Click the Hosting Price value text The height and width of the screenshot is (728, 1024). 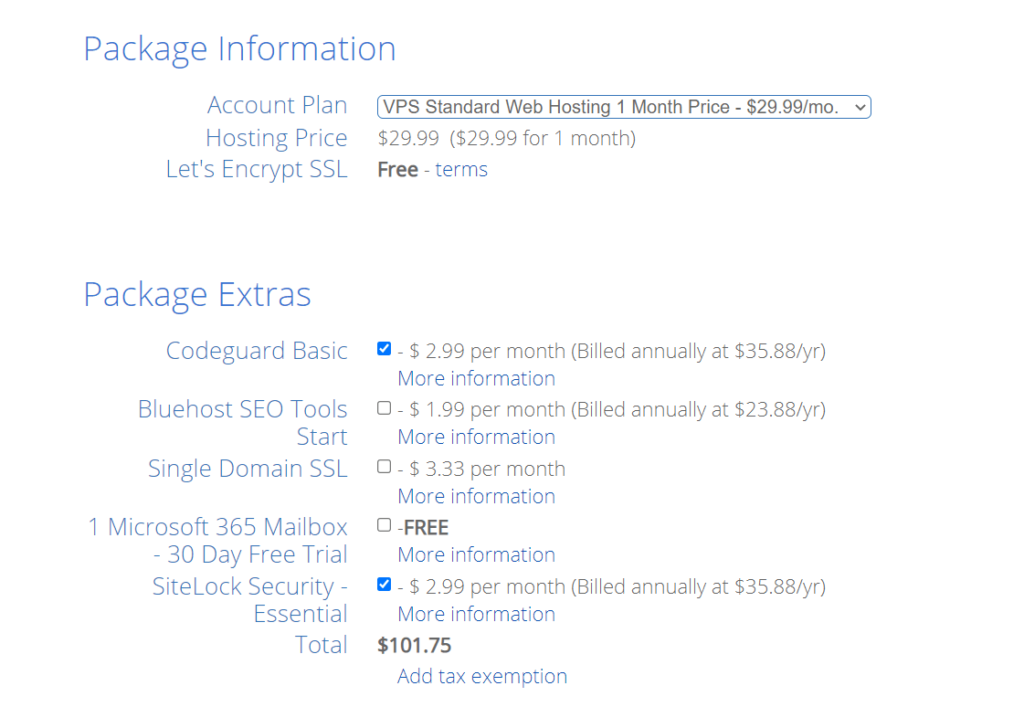506,138
